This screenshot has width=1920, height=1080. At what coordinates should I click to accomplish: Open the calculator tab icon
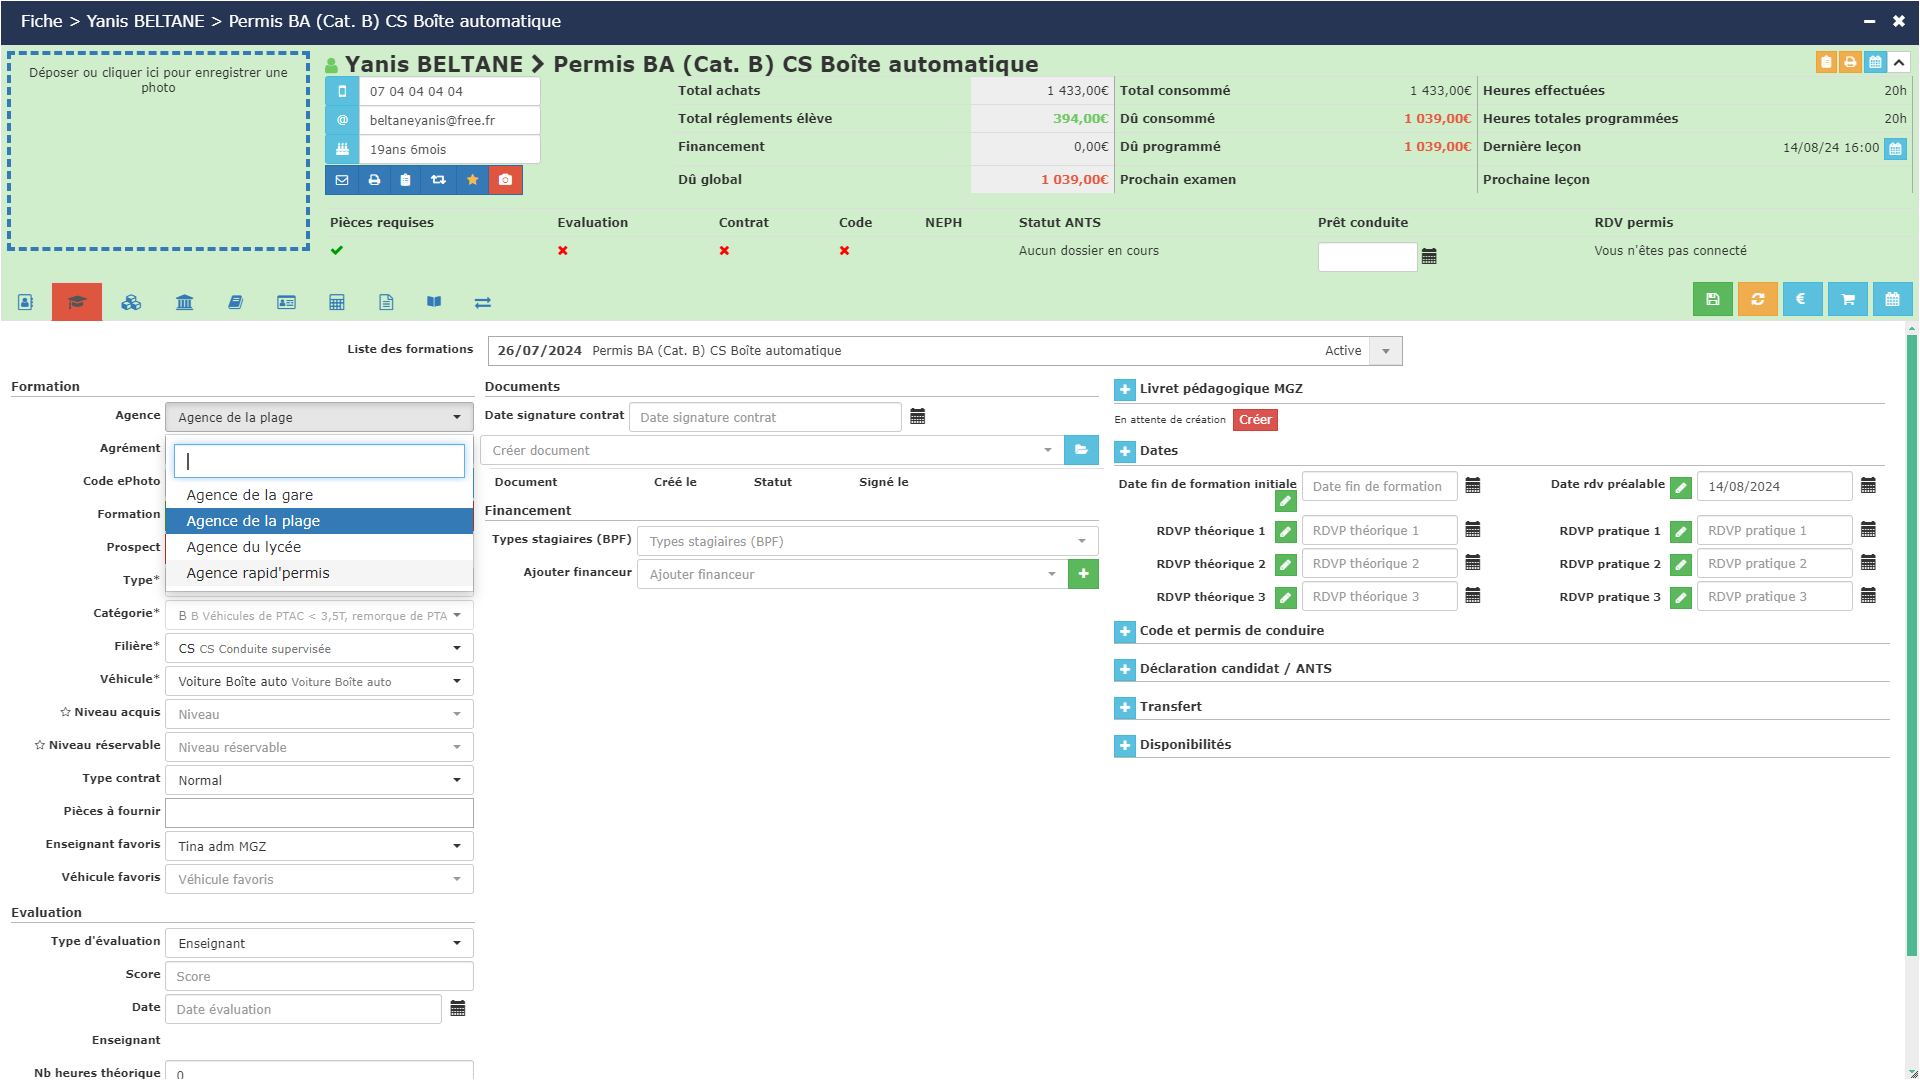point(337,302)
